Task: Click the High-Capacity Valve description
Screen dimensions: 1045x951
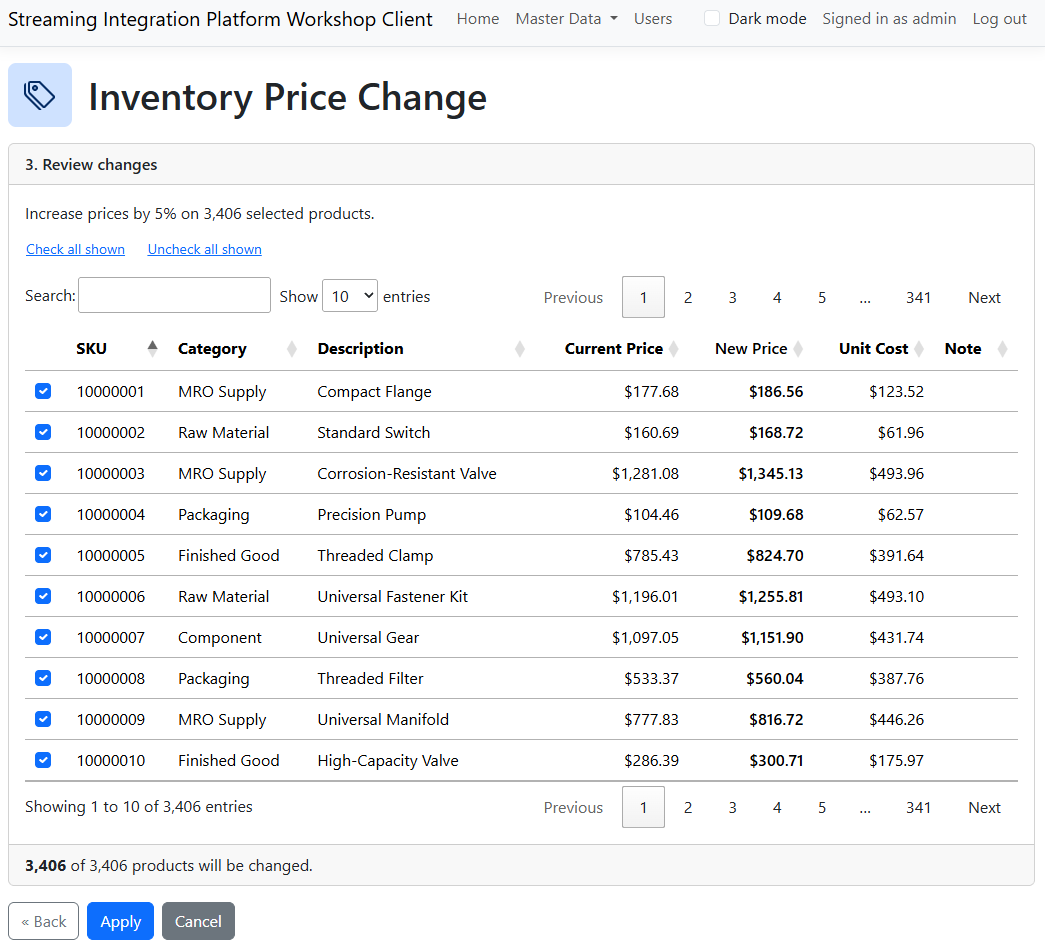Action: tap(388, 760)
